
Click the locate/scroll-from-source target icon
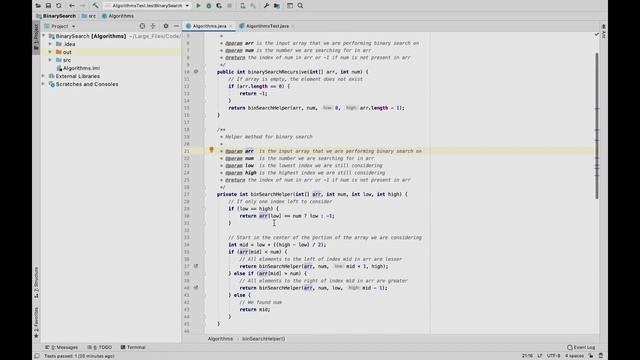pyautogui.click(x=142, y=26)
